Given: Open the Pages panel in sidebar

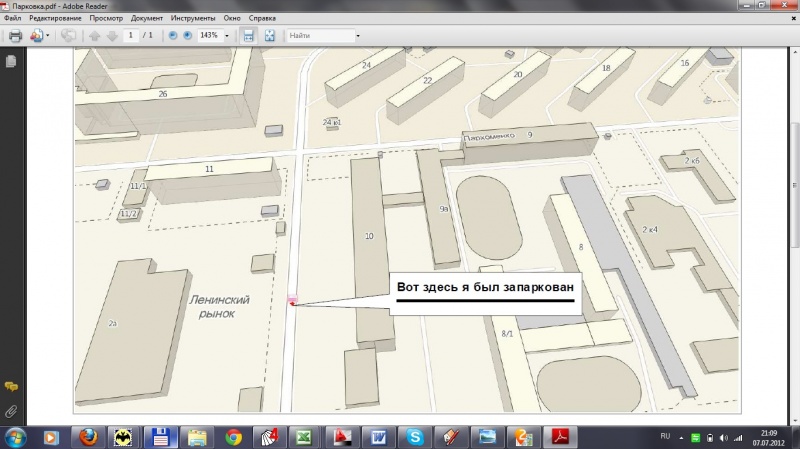Looking at the screenshot, I should (11, 61).
